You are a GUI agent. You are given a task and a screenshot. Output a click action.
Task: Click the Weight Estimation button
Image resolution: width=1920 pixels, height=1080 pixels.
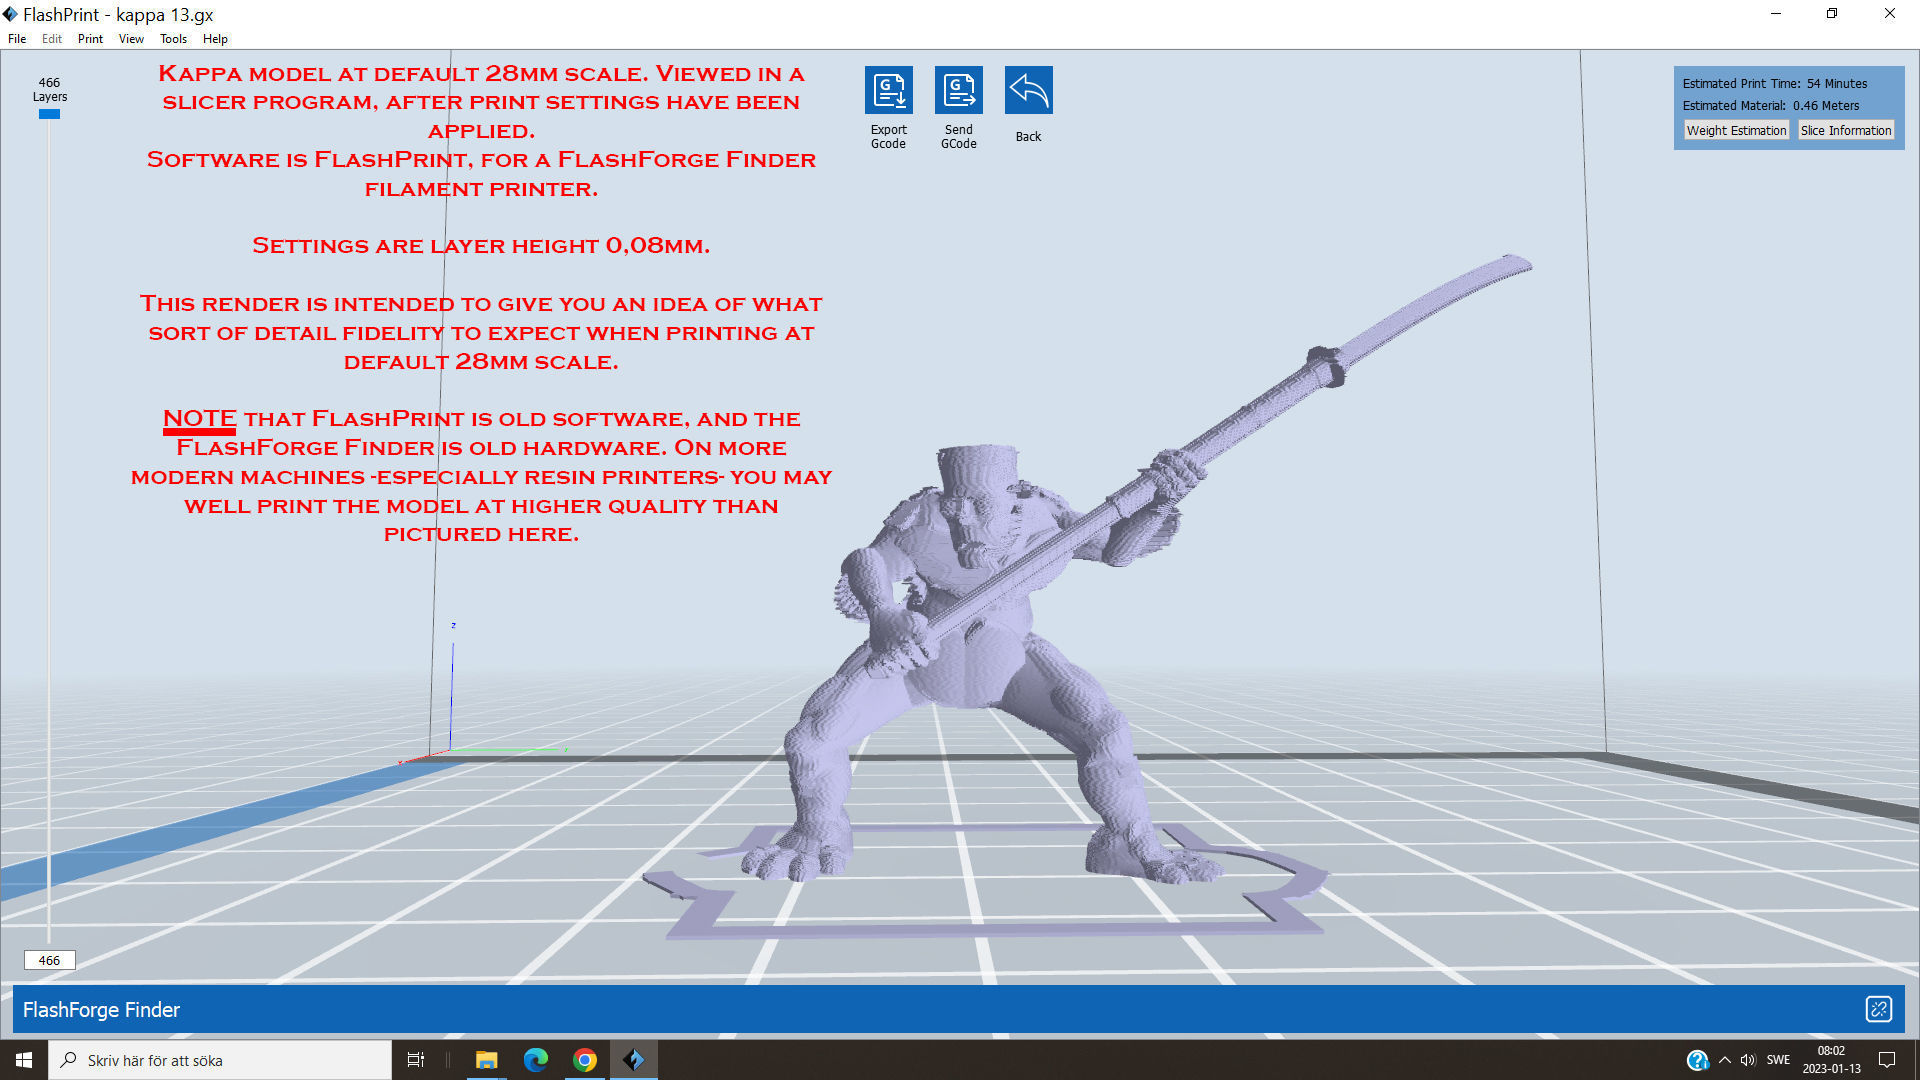[x=1736, y=130]
